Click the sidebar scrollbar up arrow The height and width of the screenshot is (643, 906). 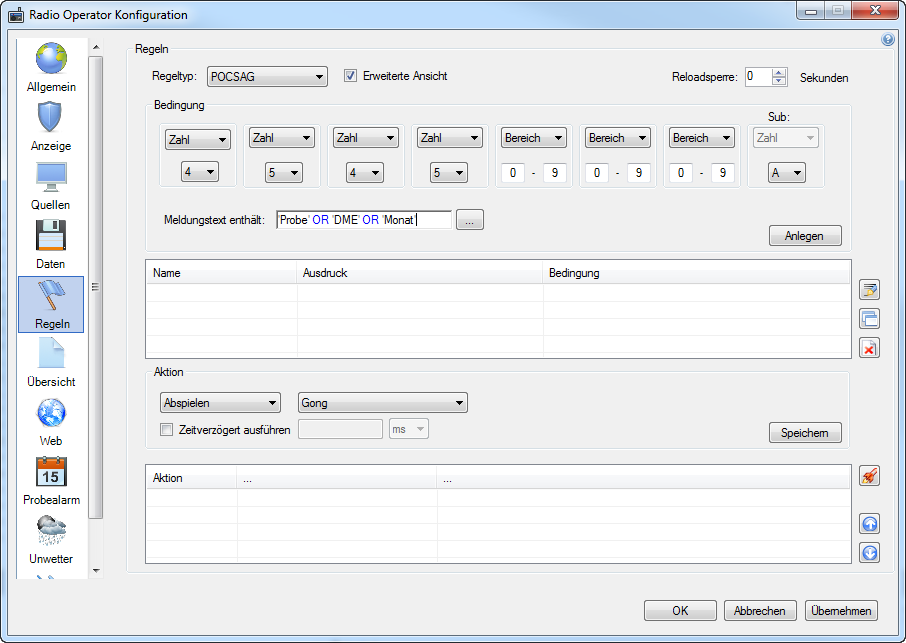[96, 47]
